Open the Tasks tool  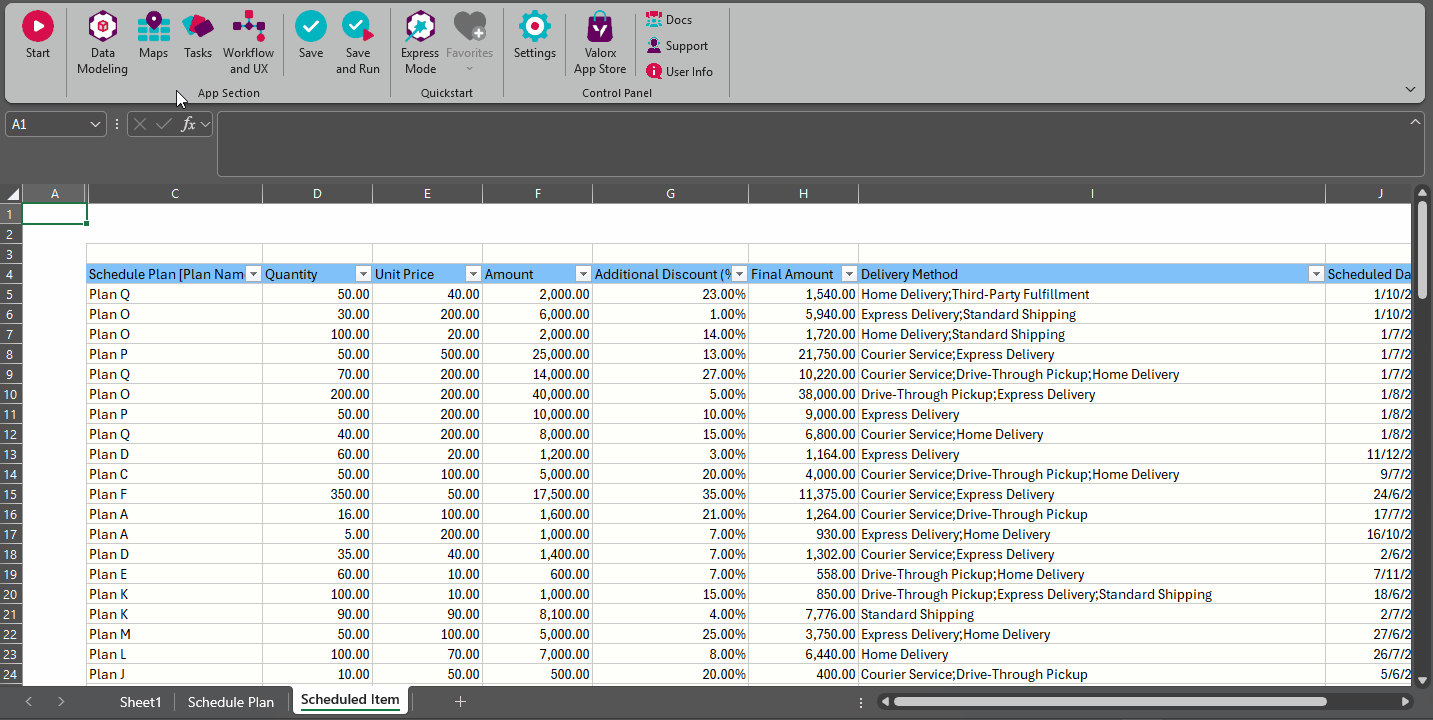(x=198, y=27)
